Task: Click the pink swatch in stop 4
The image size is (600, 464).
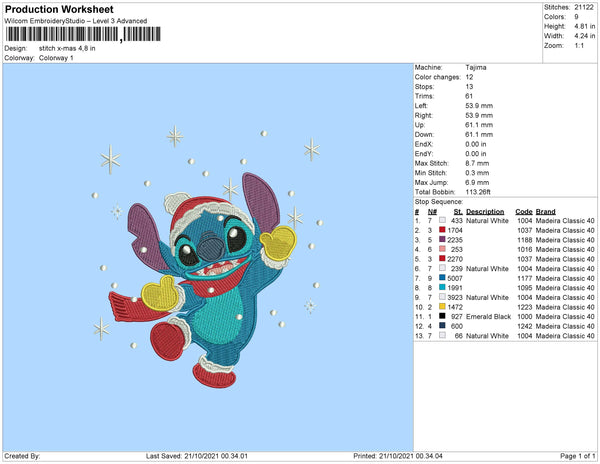Action: pyautogui.click(x=442, y=249)
